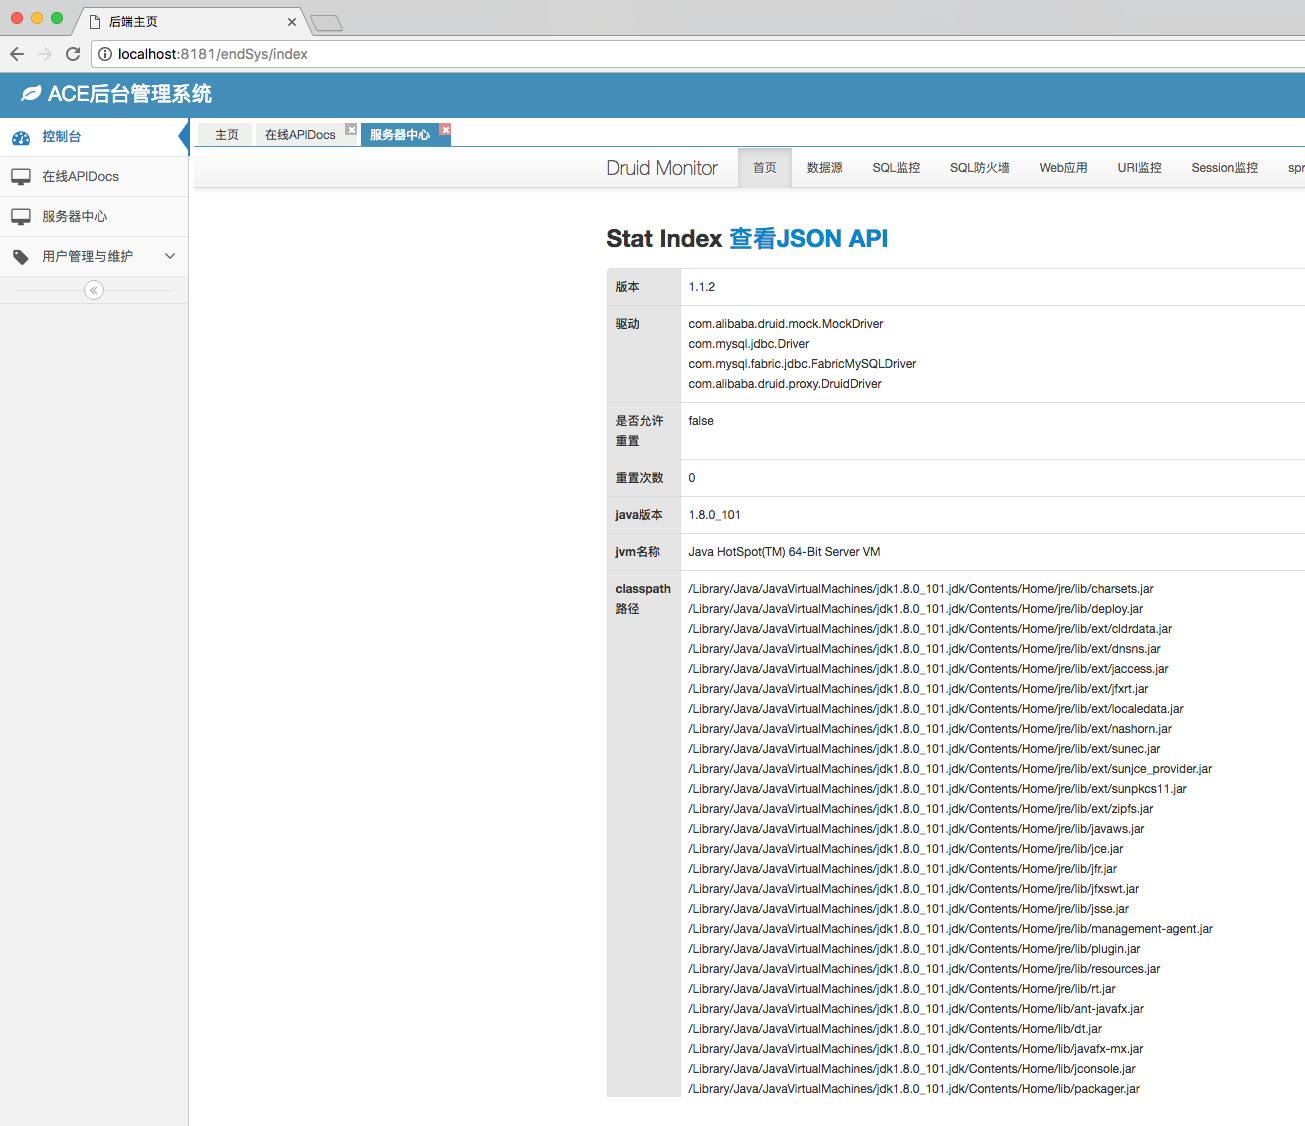Expand the 用户管理与维护 menu chevron

[x=170, y=256]
